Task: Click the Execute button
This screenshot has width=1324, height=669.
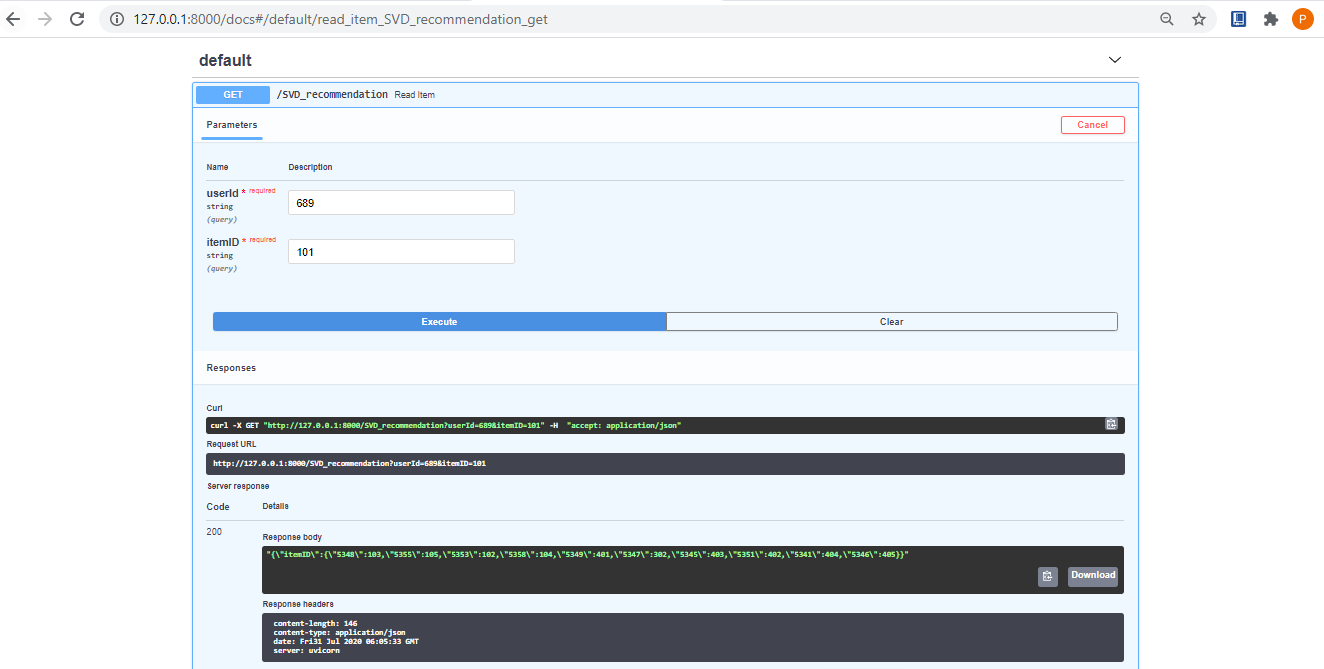Action: tap(439, 321)
